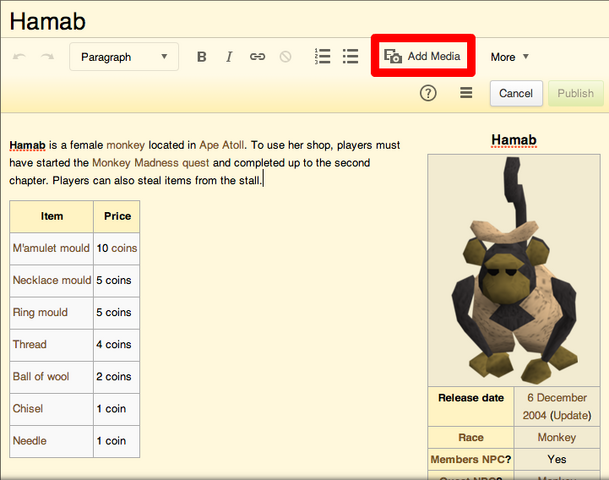Toggle italic formatting
The image size is (609, 480).
point(229,57)
